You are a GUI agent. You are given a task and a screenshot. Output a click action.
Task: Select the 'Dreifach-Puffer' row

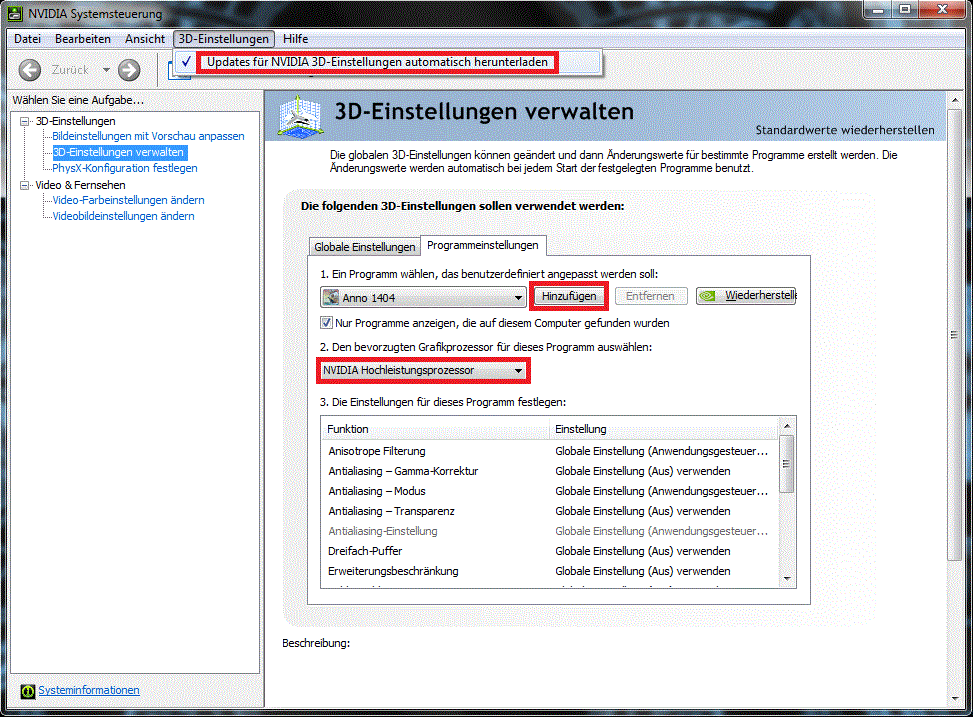pyautogui.click(x=550, y=551)
